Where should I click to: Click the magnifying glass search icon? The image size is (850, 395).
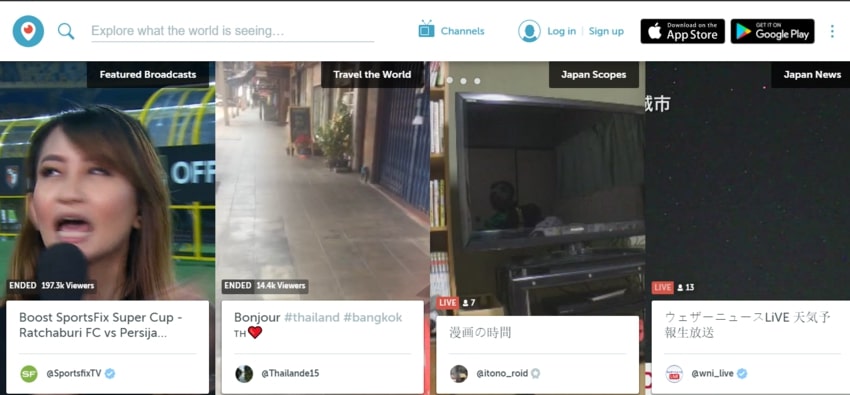pos(66,31)
